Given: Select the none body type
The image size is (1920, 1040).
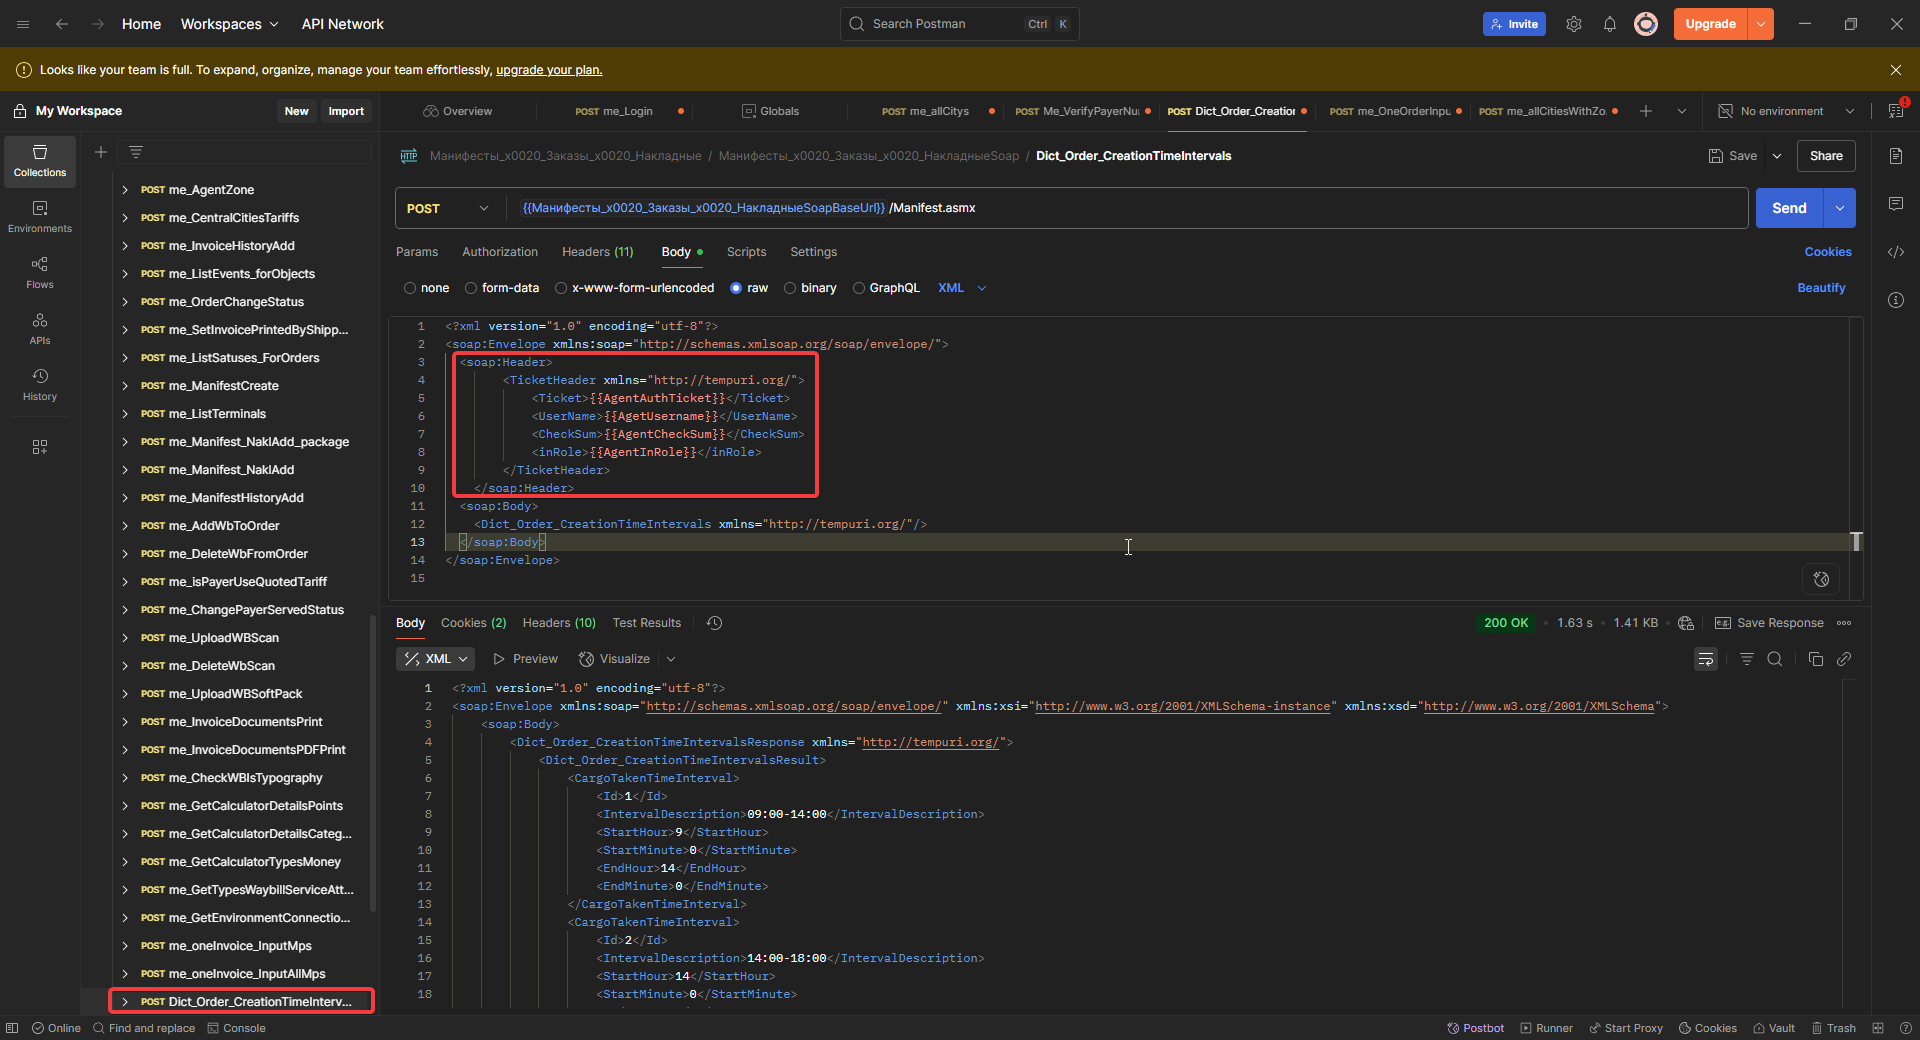Looking at the screenshot, I should 410,288.
